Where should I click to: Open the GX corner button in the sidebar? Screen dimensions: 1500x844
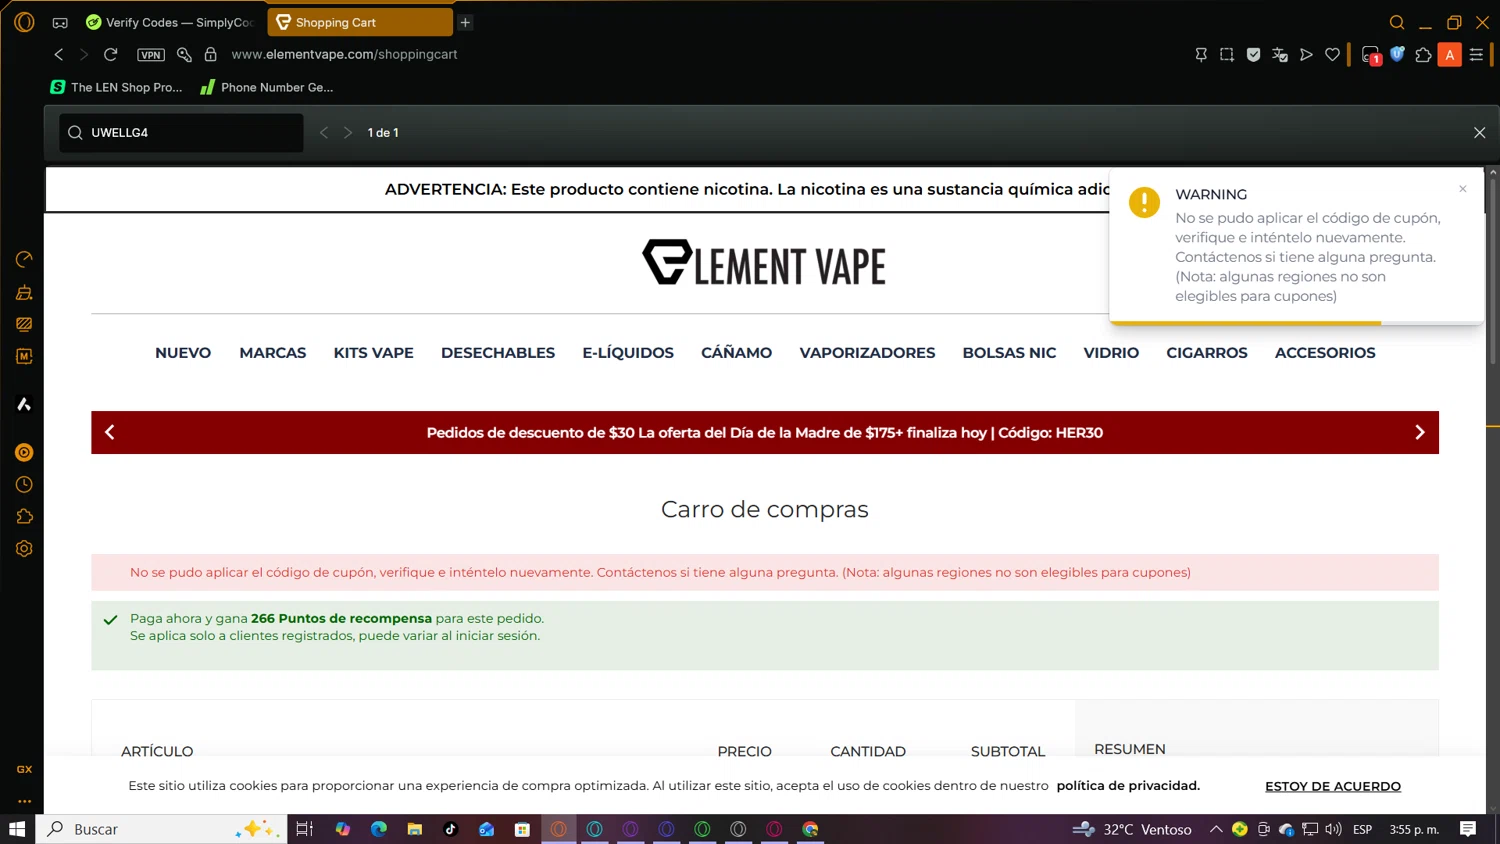pyautogui.click(x=24, y=769)
